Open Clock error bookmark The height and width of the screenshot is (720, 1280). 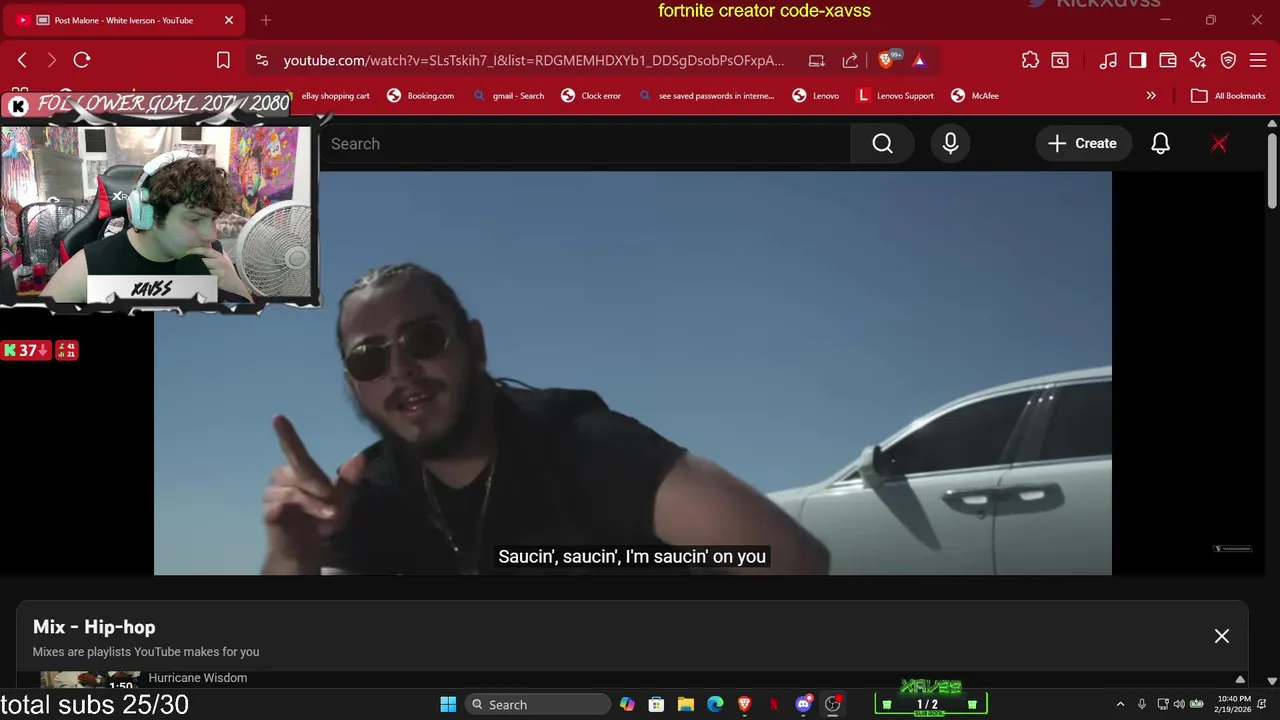coord(591,96)
